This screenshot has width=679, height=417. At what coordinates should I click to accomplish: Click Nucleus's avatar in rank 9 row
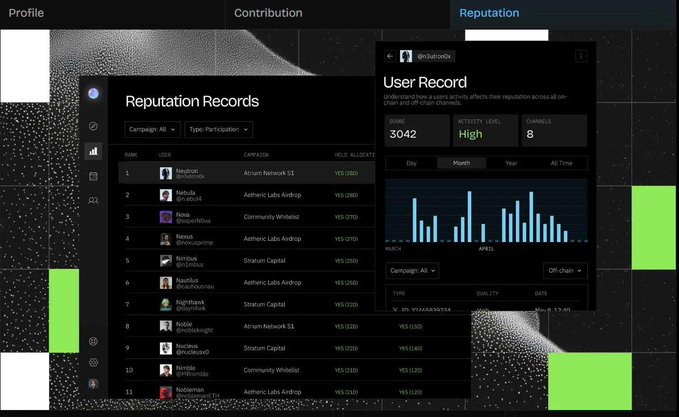(165, 349)
